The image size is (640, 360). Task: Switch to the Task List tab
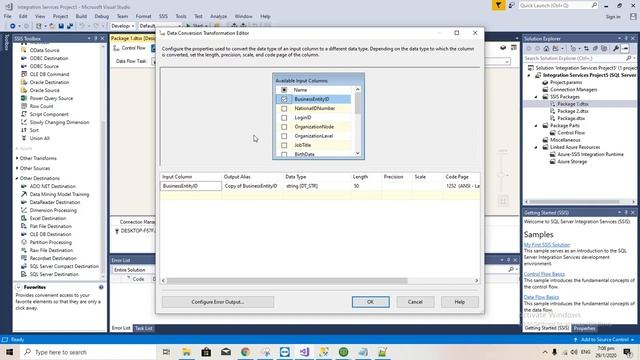pos(143,328)
